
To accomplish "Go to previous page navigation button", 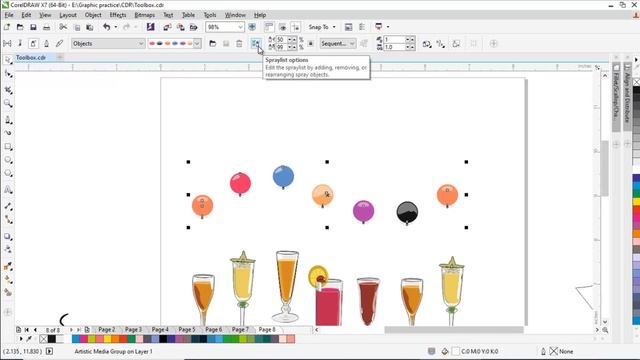I will (x=36, y=329).
